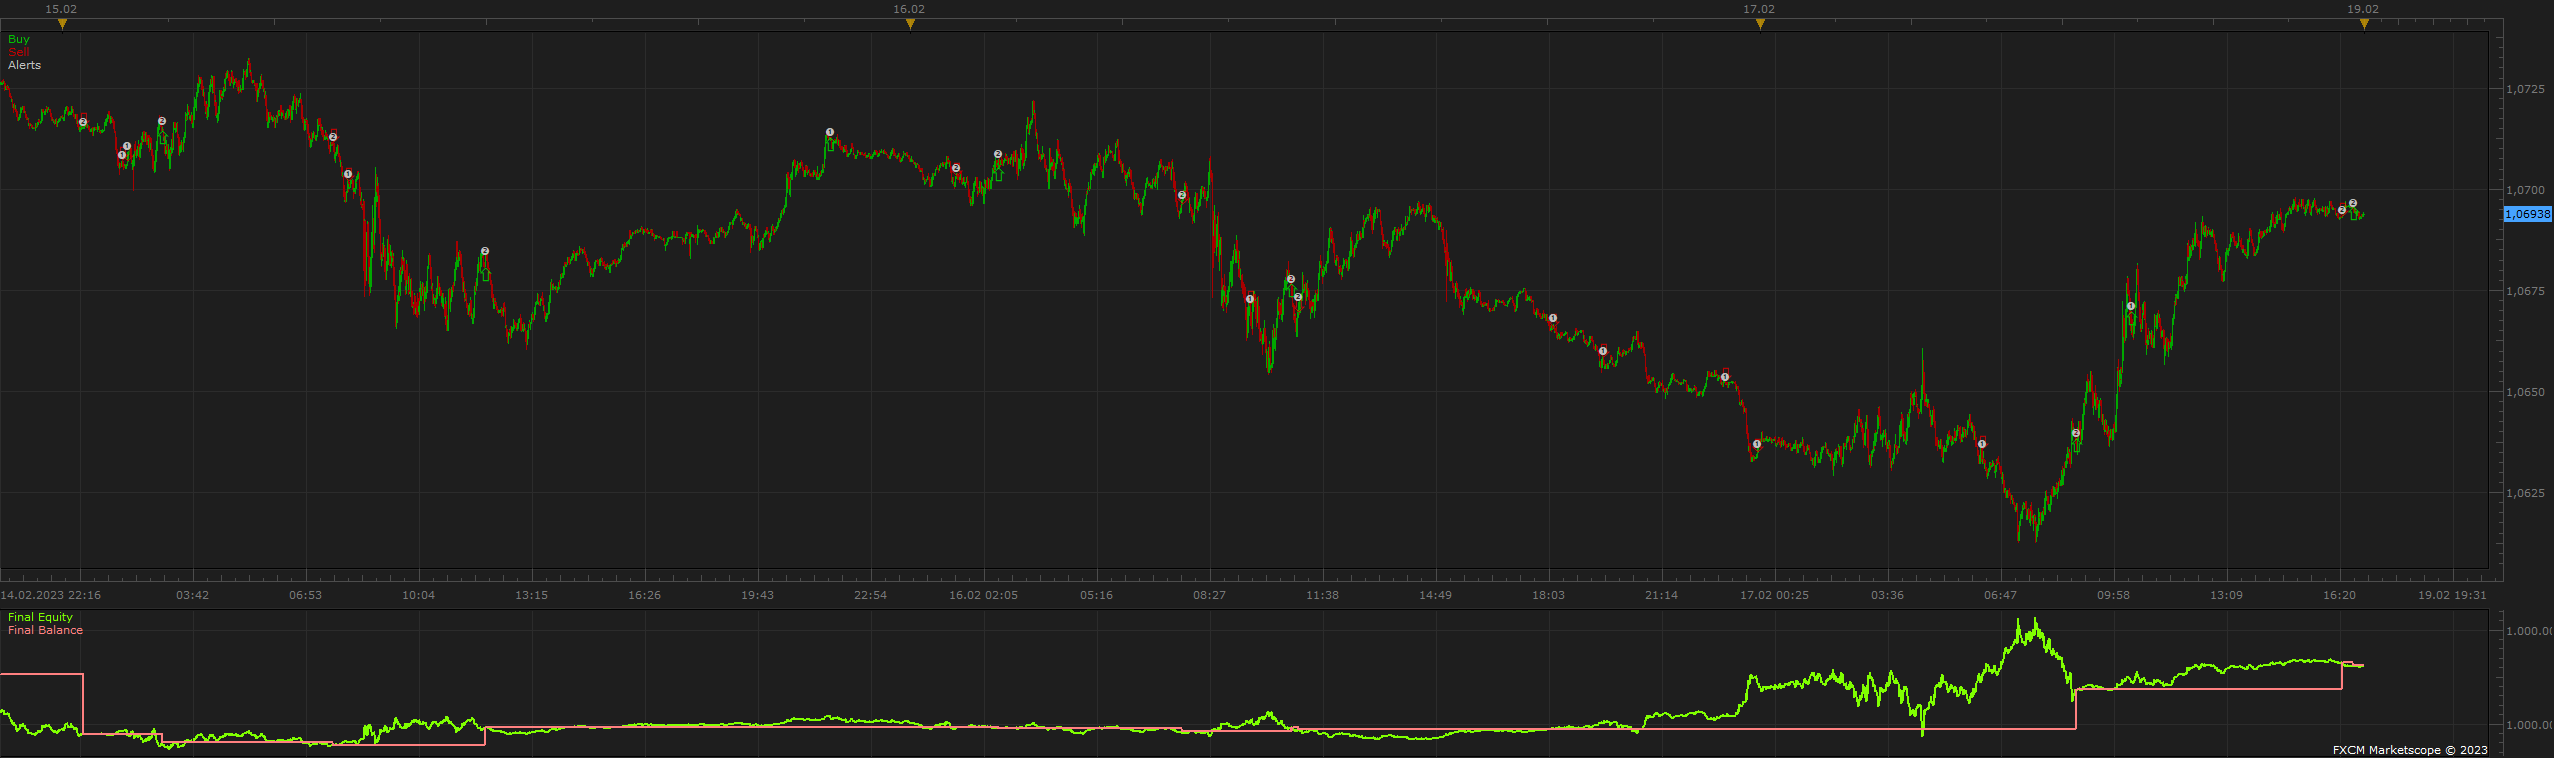Click the 10:04 time axis label
This screenshot has width=2554, height=758.
click(419, 595)
